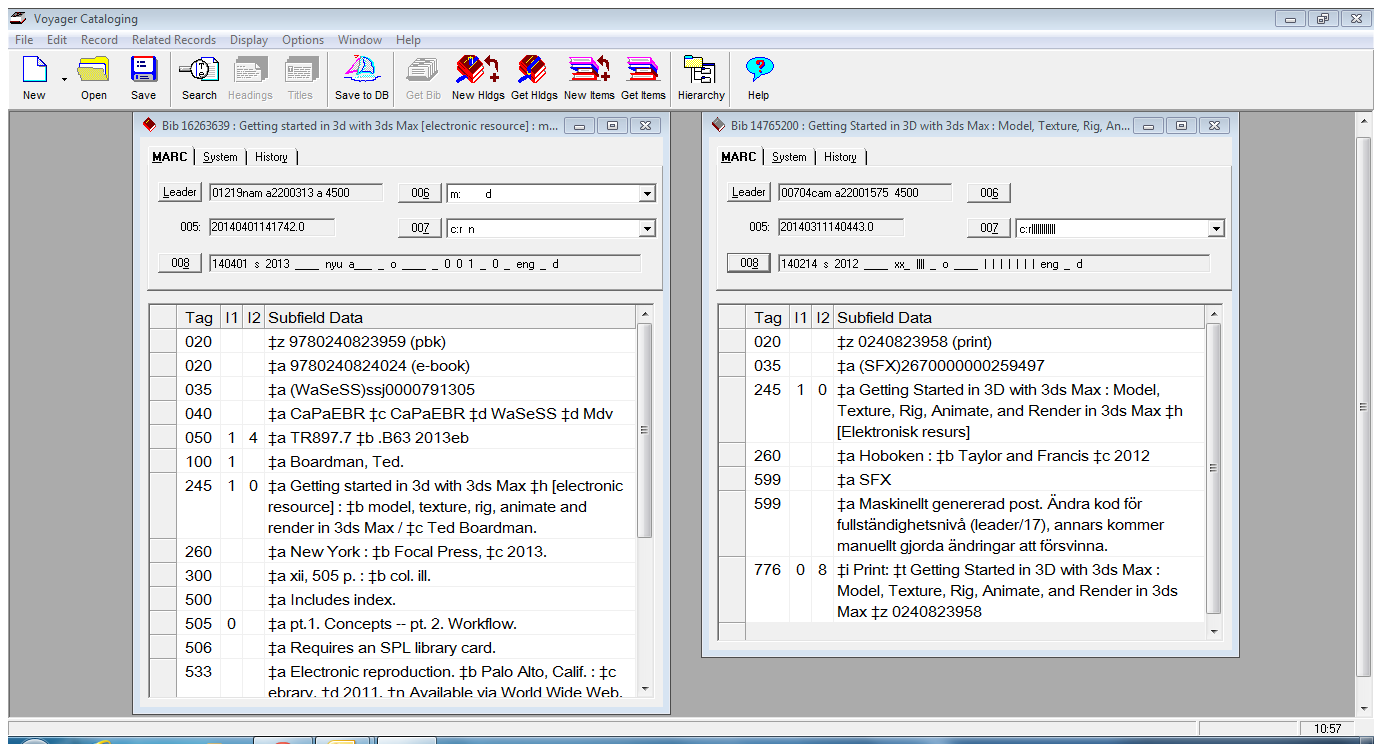This screenshot has width=1382, height=744.
Task: Open the Options menu
Action: tap(303, 40)
